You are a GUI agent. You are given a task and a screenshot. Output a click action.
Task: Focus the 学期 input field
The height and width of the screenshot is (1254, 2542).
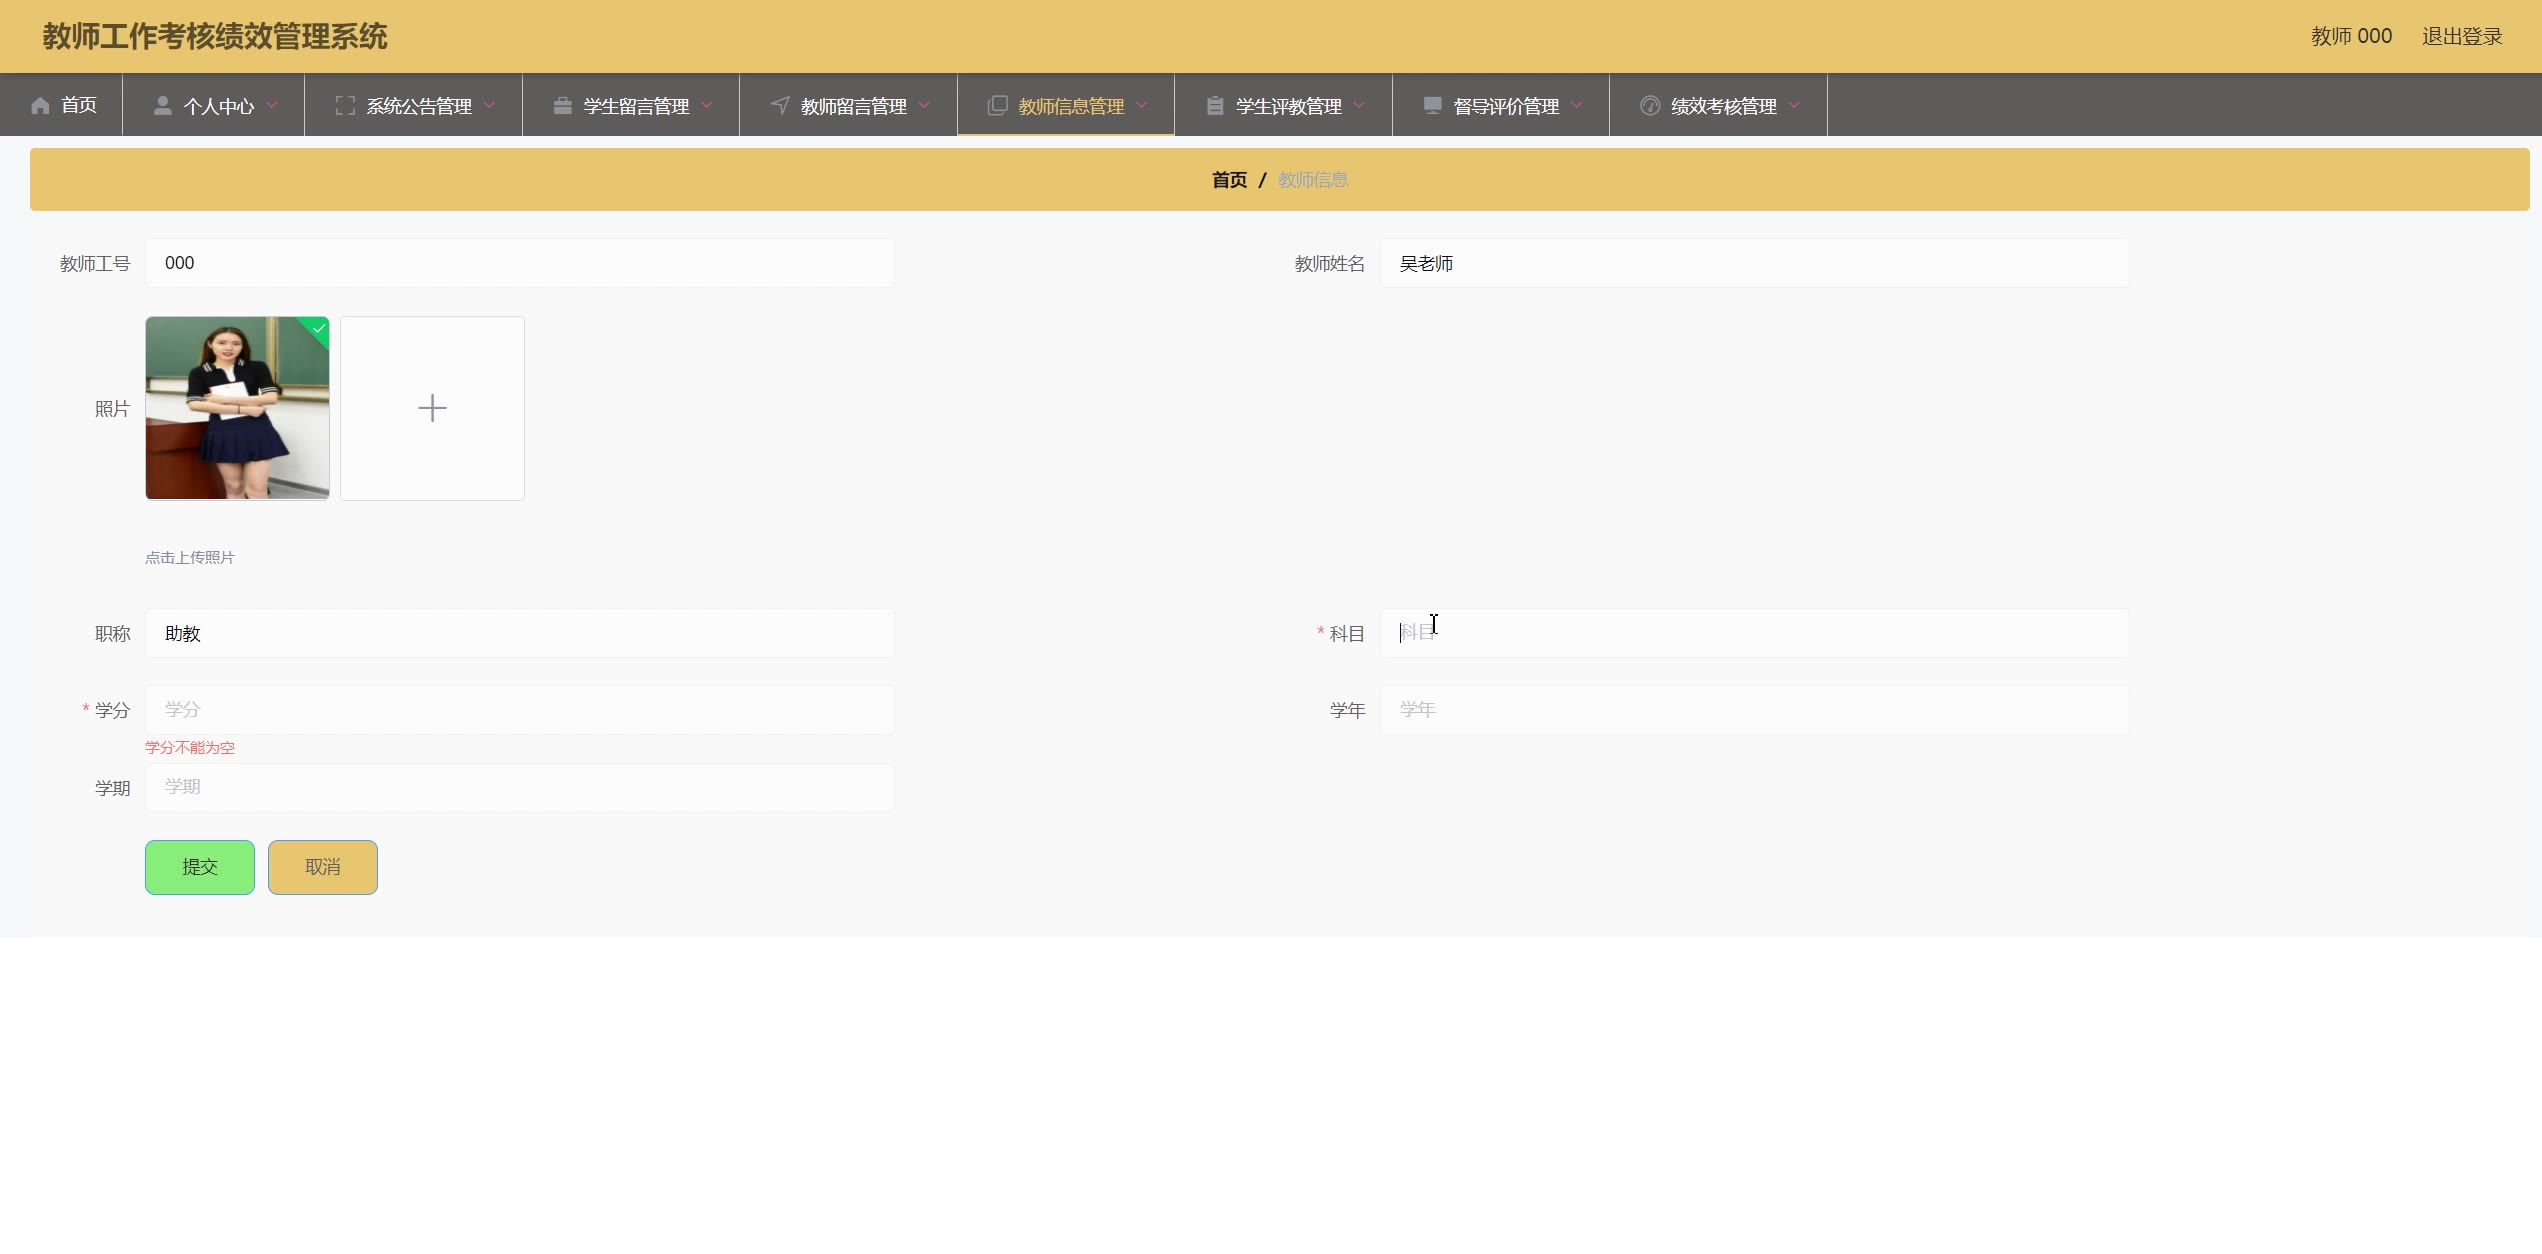pyautogui.click(x=520, y=788)
